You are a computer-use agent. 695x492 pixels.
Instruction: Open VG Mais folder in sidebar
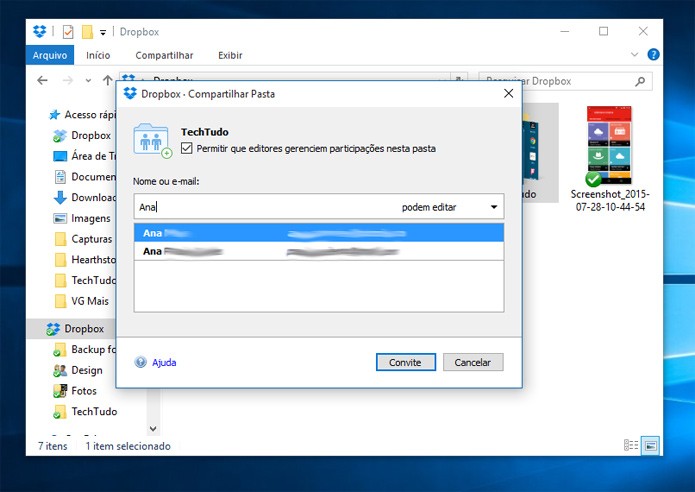81,301
